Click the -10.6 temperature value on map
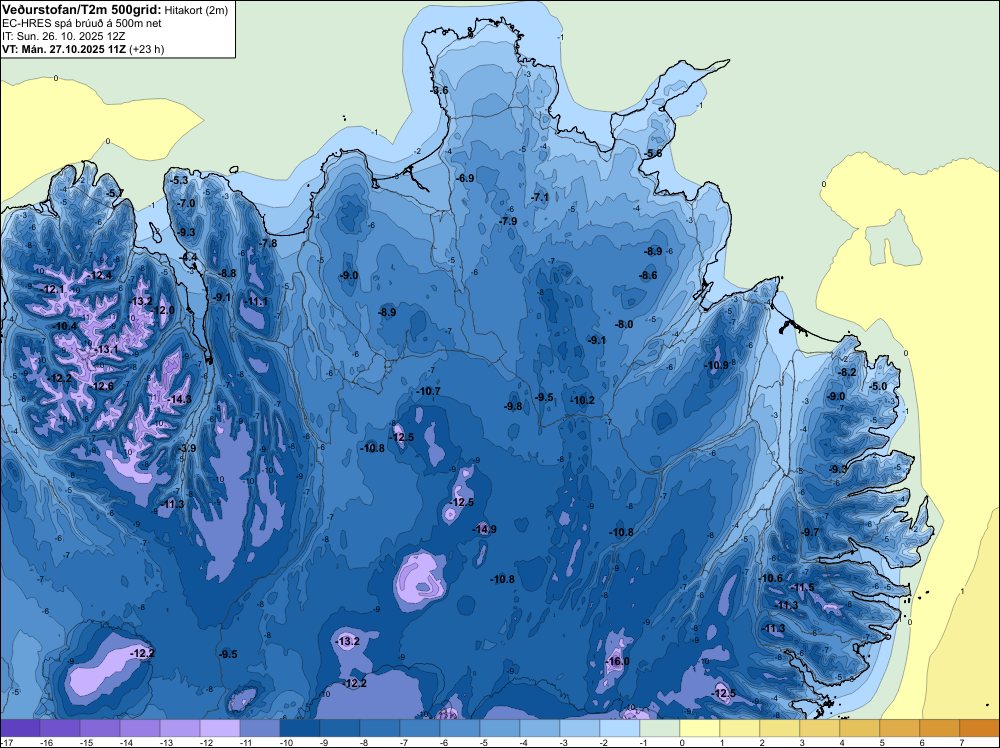1000x748 pixels. click(770, 578)
